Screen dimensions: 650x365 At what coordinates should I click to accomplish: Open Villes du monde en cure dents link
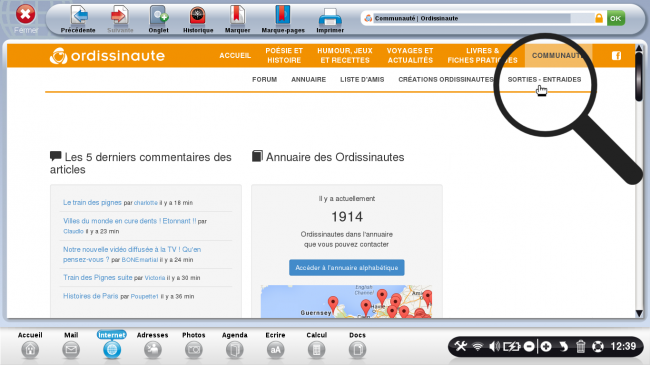pos(129,221)
